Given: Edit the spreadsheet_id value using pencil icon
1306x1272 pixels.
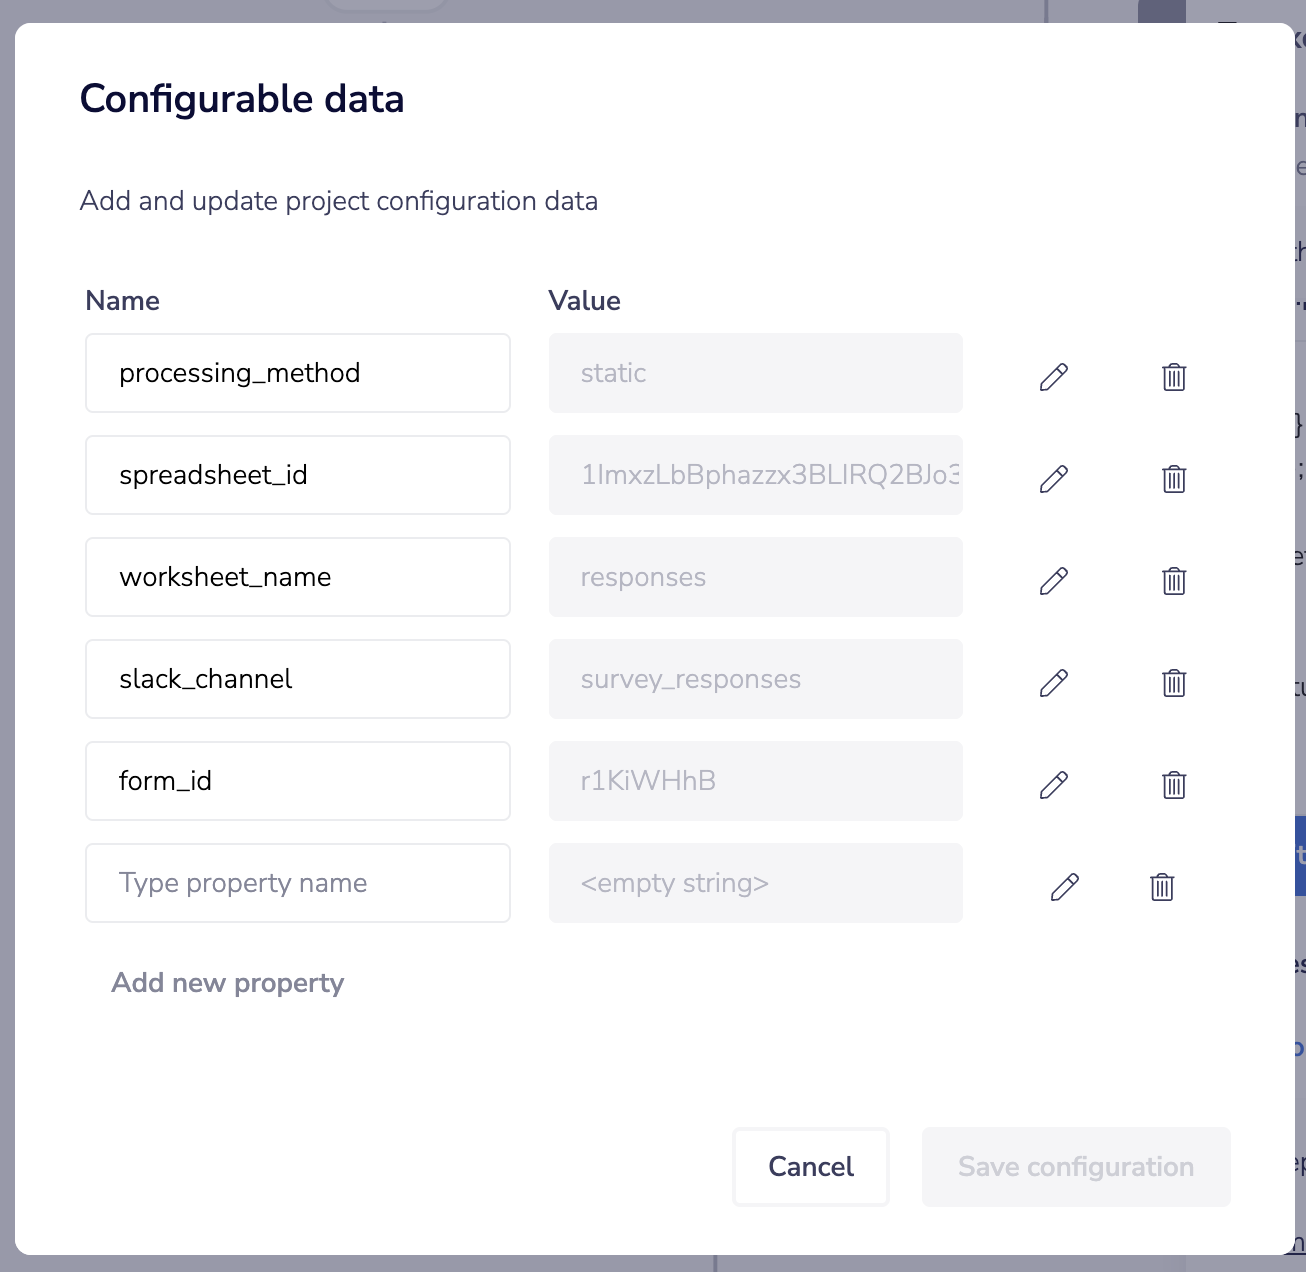Looking at the screenshot, I should tap(1054, 479).
